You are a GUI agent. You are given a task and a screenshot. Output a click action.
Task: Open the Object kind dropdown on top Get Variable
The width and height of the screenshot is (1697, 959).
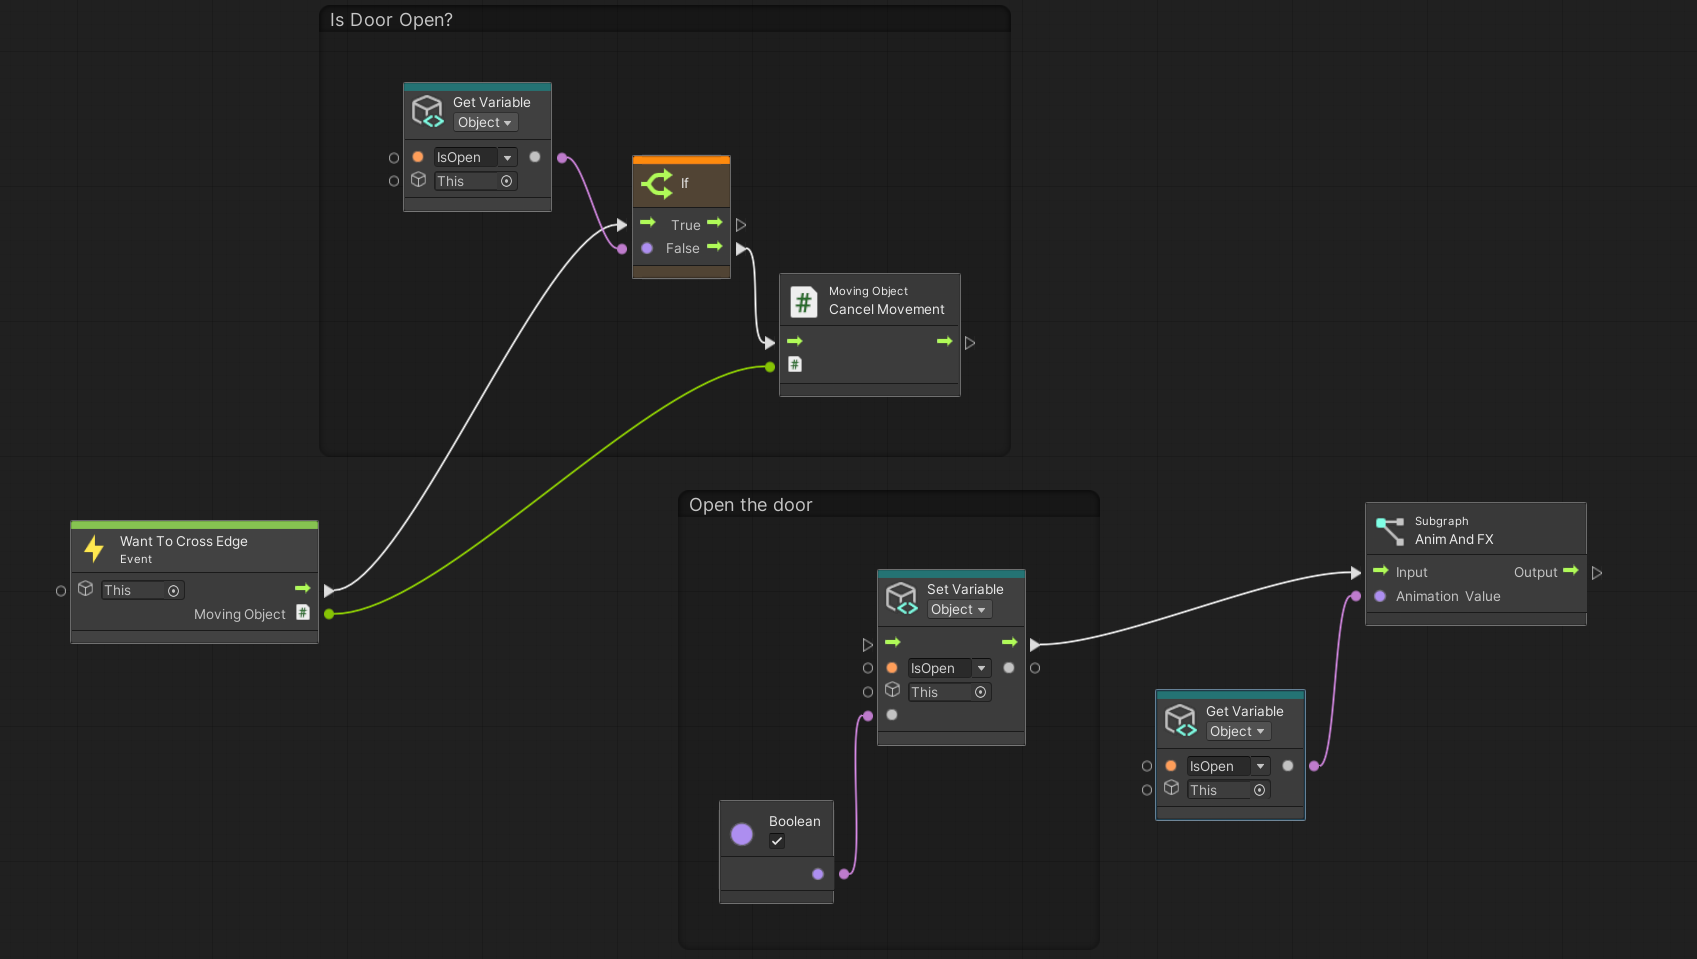[485, 123]
